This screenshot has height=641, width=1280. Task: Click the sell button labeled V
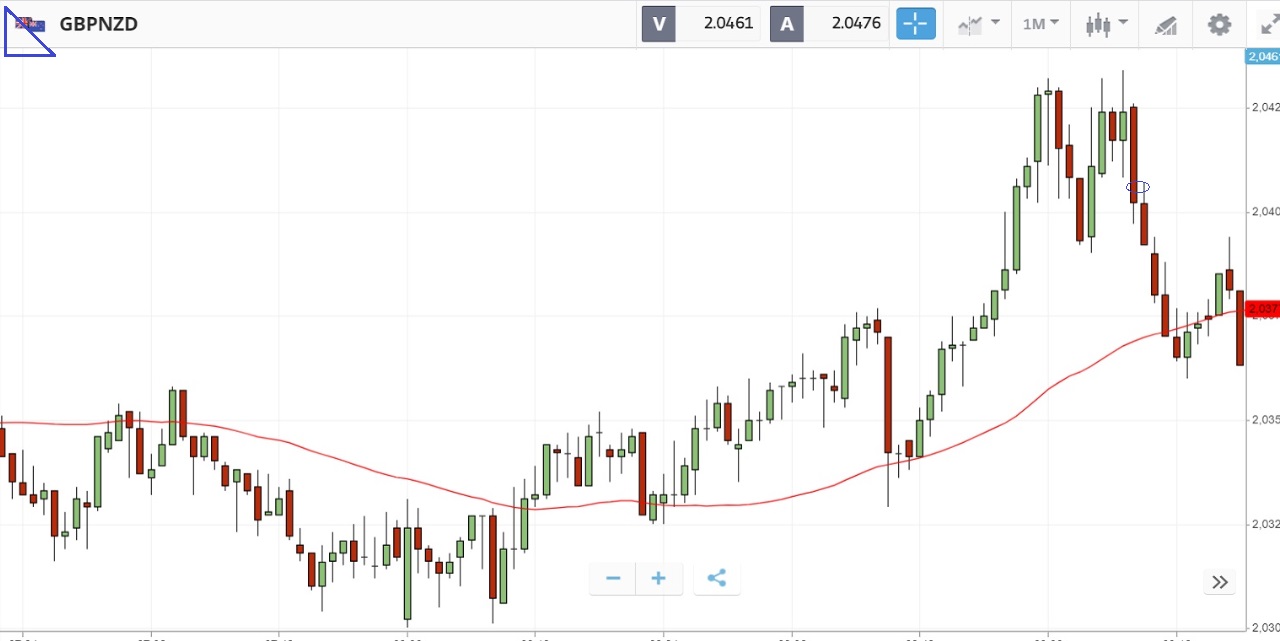(x=658, y=24)
